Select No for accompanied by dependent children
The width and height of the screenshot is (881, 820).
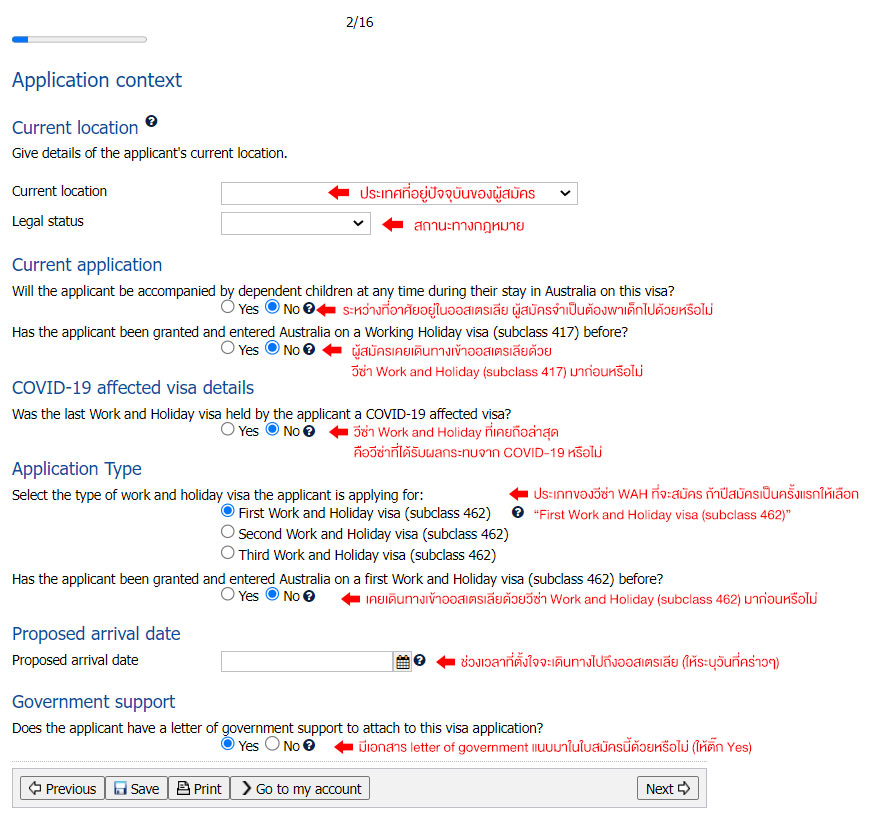(273, 307)
